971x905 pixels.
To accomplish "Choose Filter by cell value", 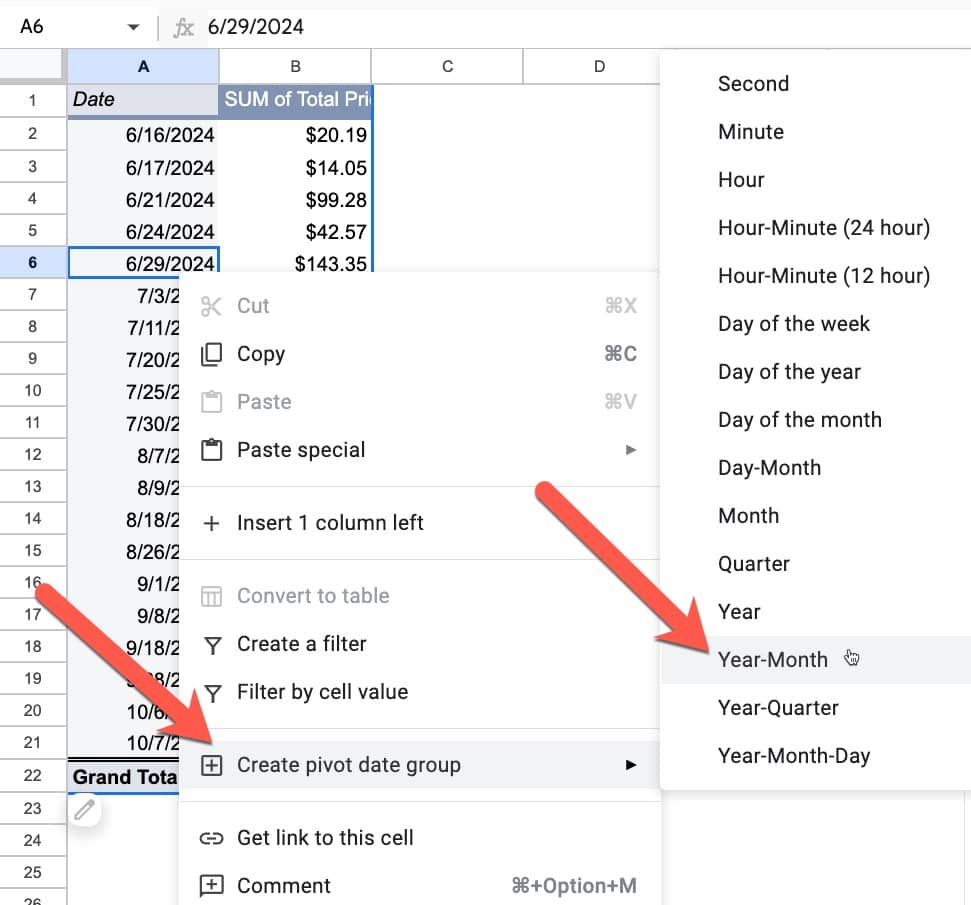I will click(x=322, y=692).
